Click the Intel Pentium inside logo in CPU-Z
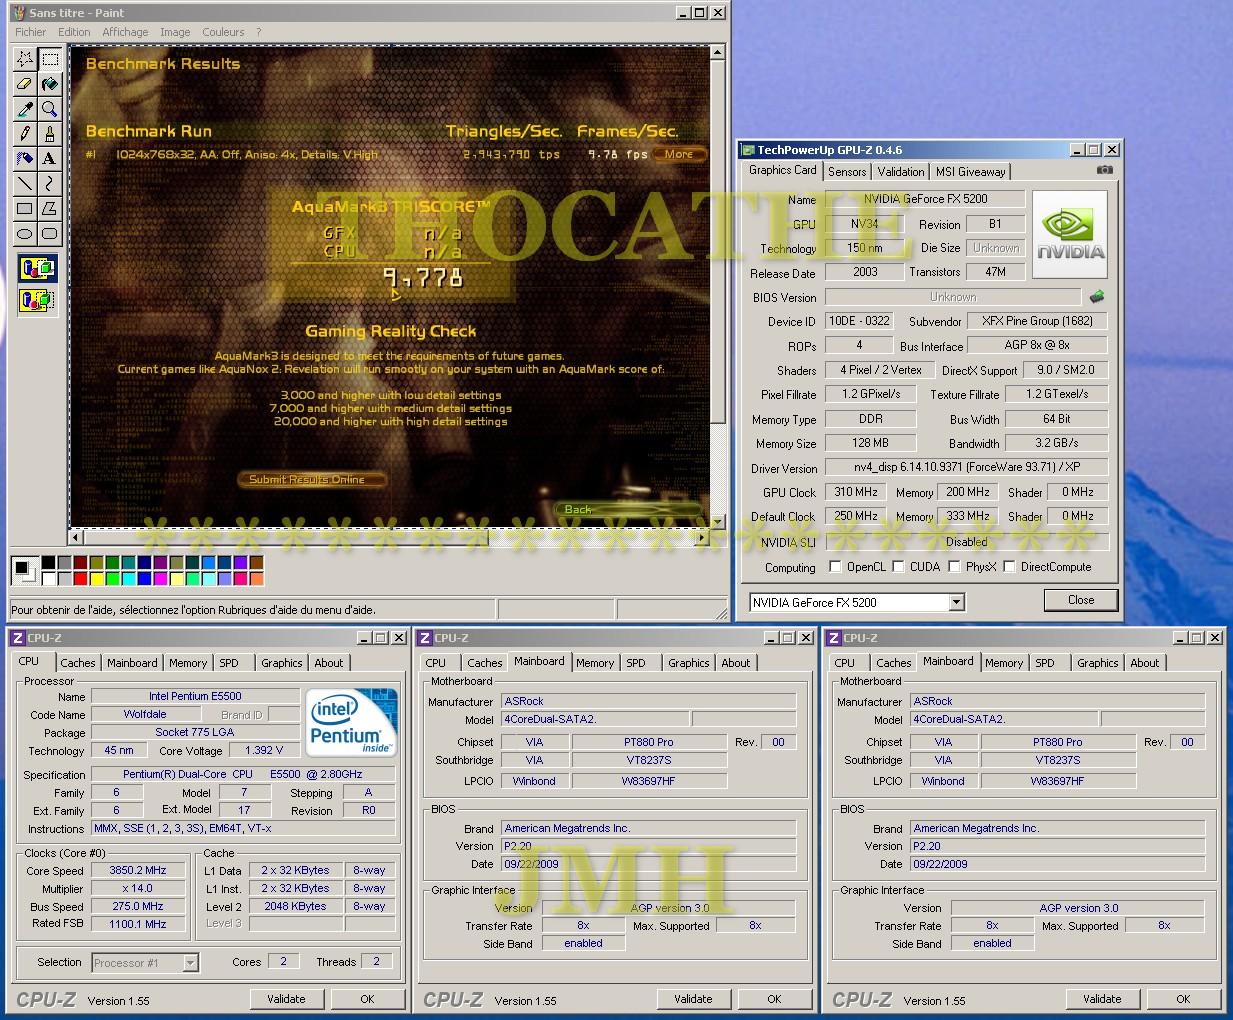The width and height of the screenshot is (1233, 1020). tap(350, 722)
